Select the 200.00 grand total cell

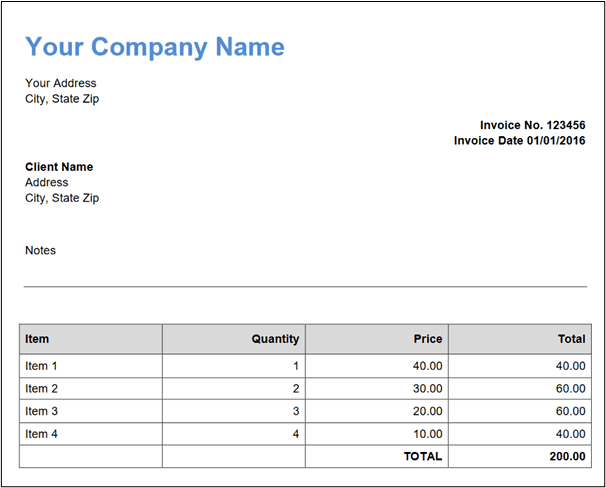(x=567, y=456)
